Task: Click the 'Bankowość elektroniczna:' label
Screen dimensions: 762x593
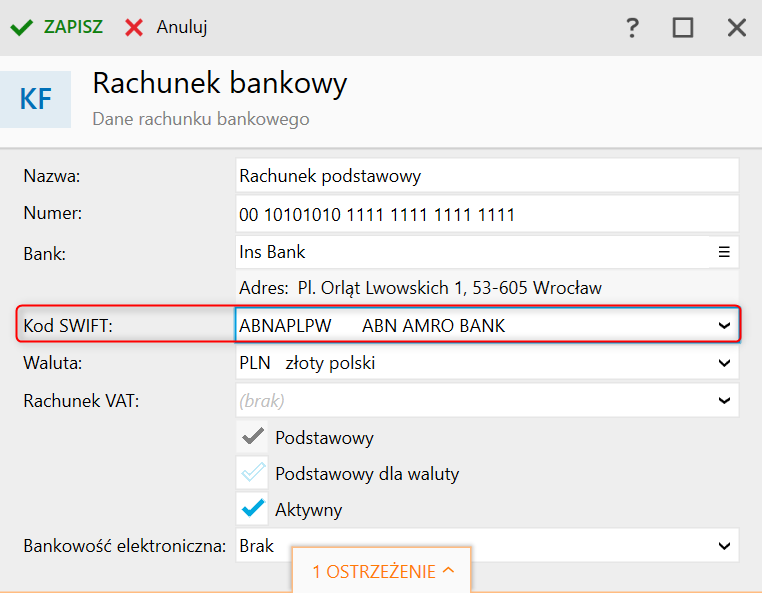Action: [x=124, y=546]
